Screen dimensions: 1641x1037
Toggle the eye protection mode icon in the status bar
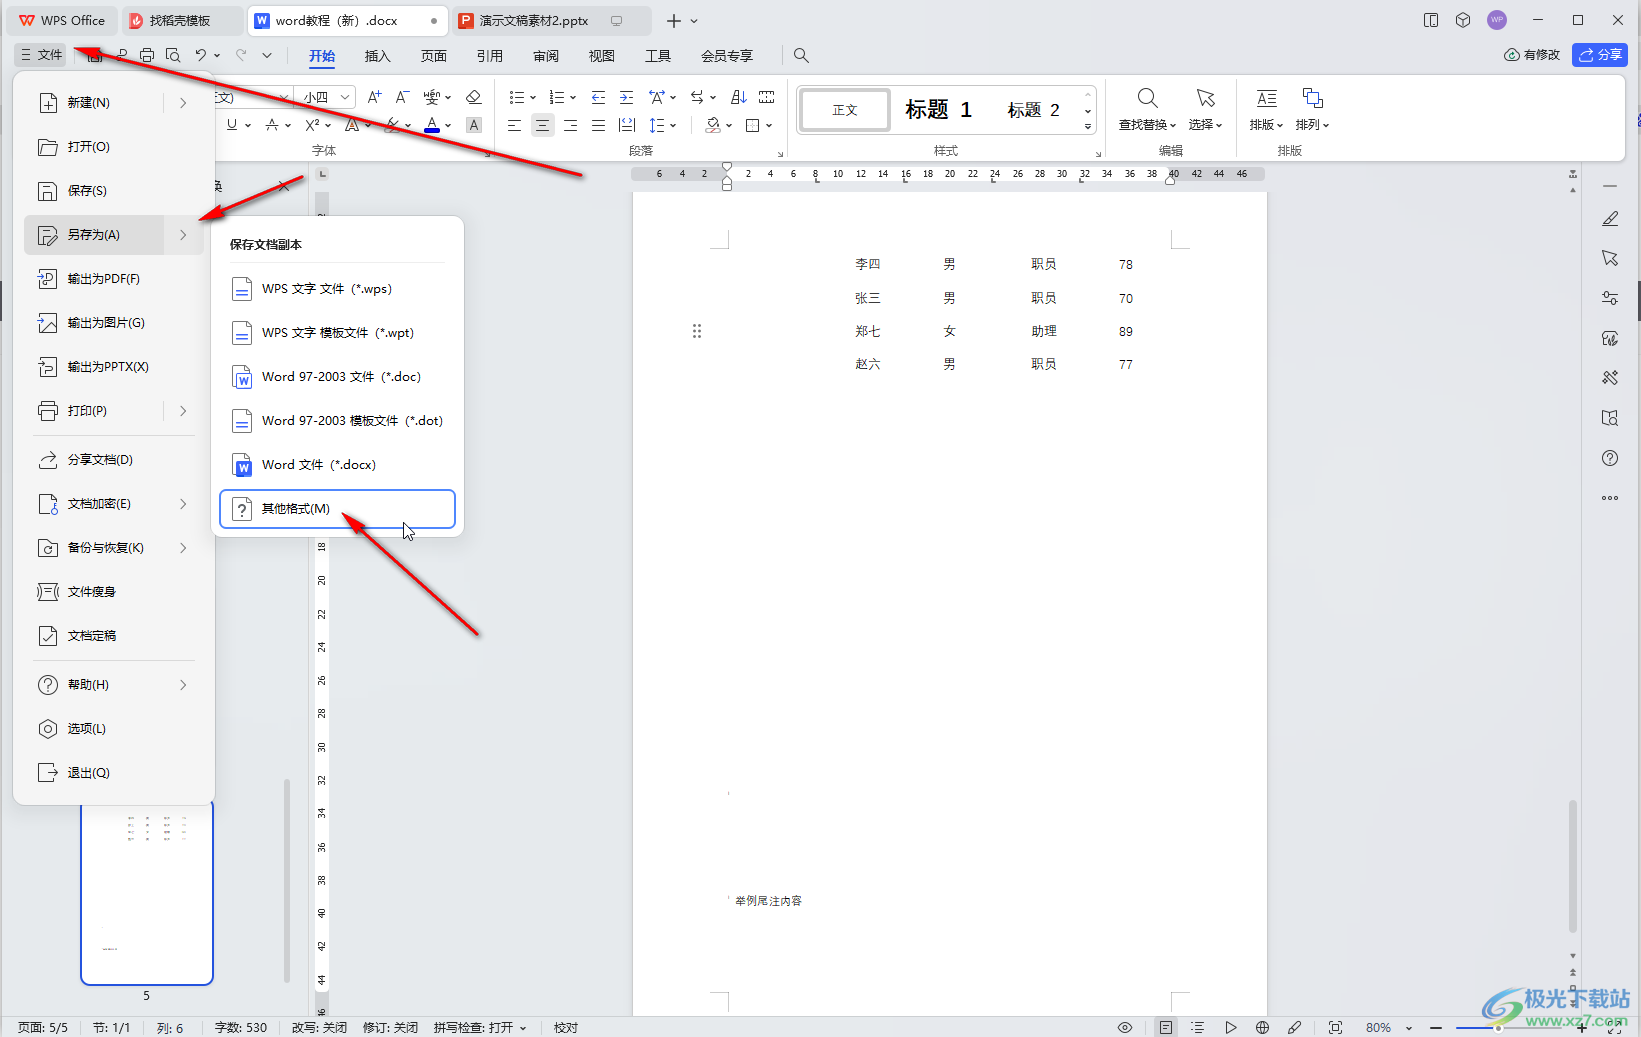point(1125,1027)
